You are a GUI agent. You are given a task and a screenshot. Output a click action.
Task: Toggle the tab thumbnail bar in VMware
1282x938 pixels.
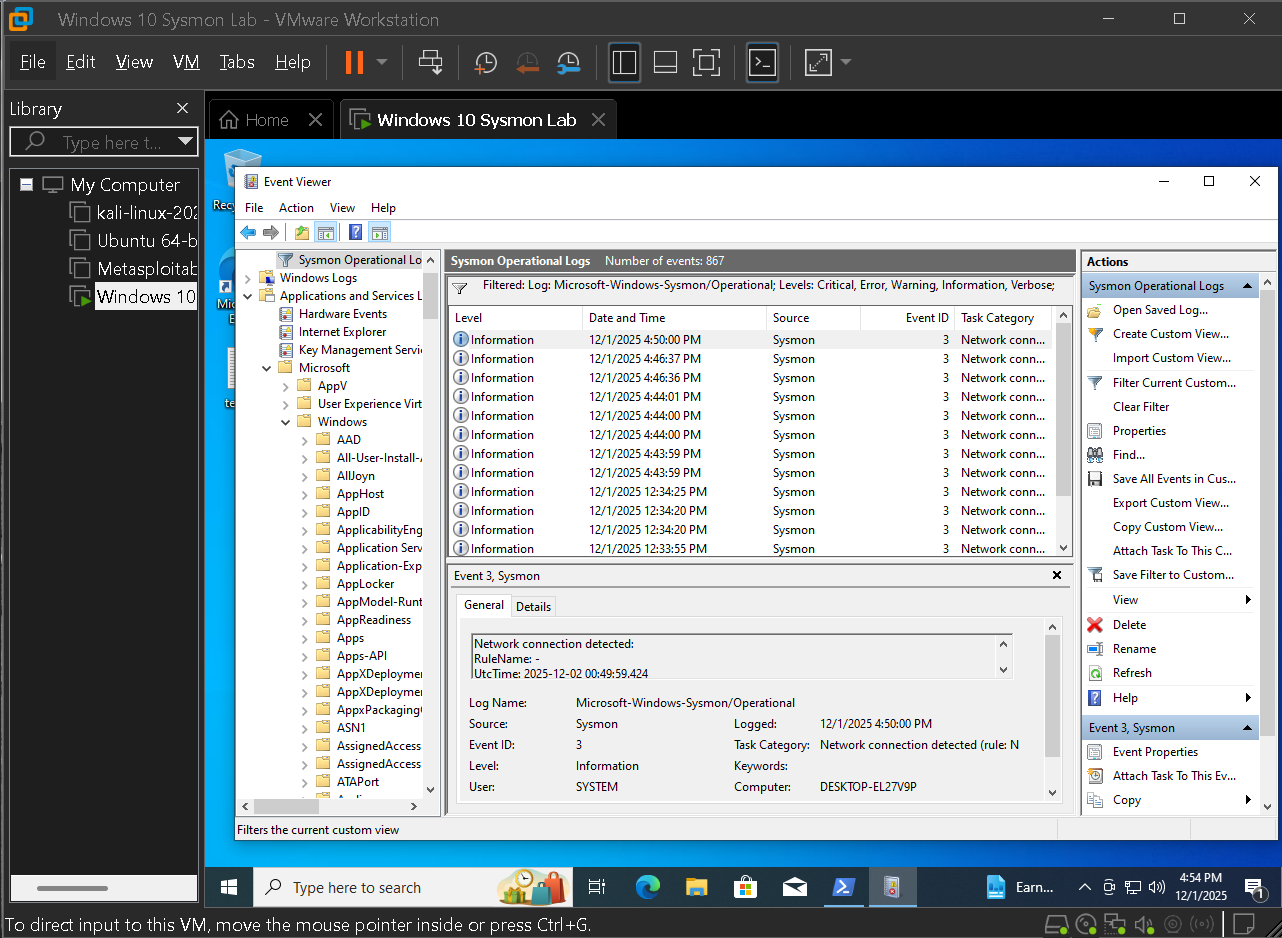coord(665,62)
